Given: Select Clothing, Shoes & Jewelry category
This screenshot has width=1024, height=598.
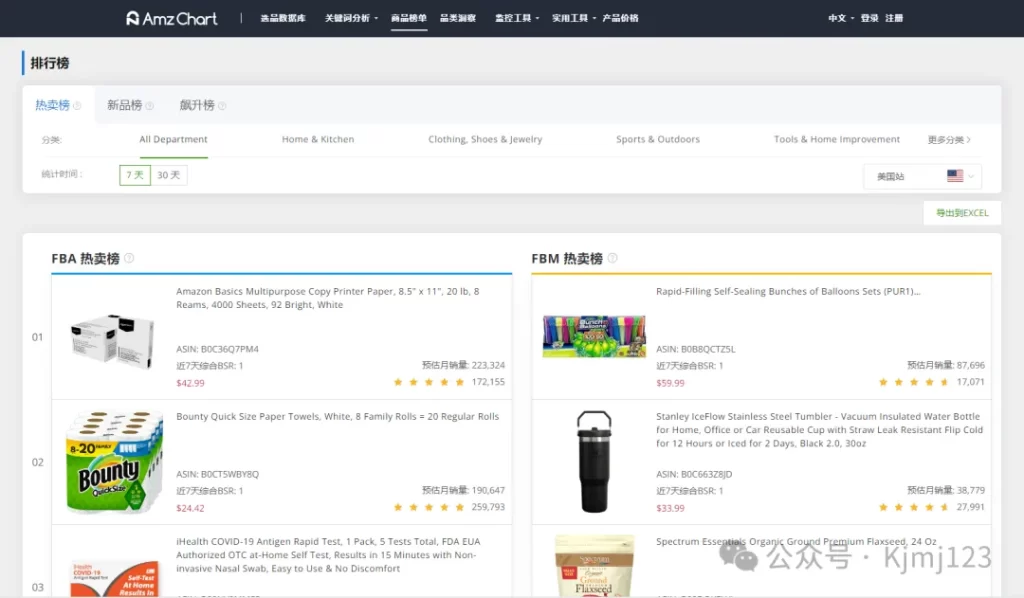Looking at the screenshot, I should click(x=485, y=139).
